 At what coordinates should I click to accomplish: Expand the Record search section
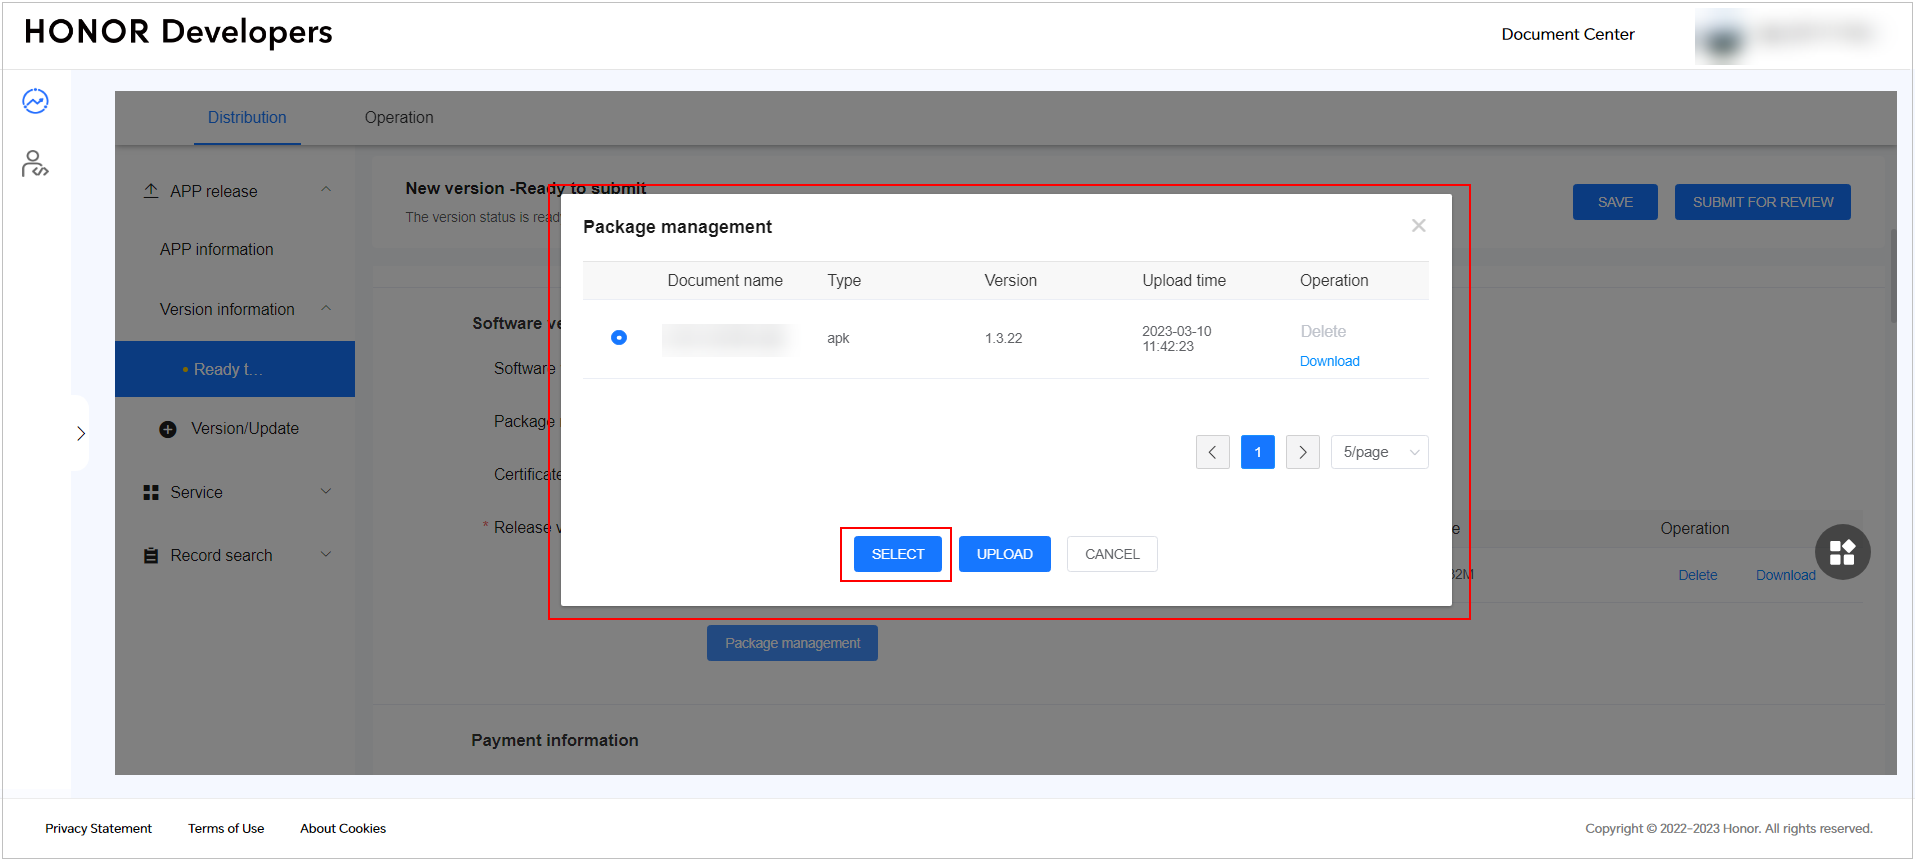click(326, 555)
